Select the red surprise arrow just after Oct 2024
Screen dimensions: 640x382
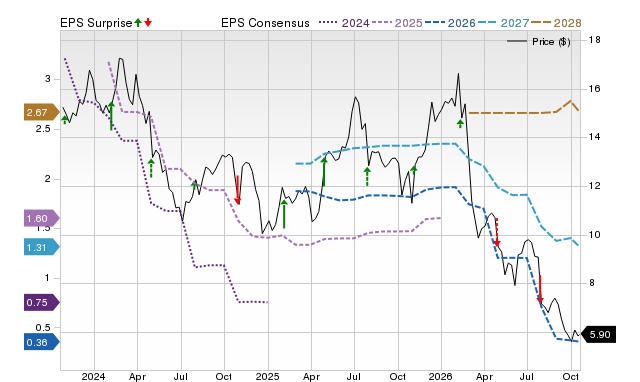[x=238, y=190]
